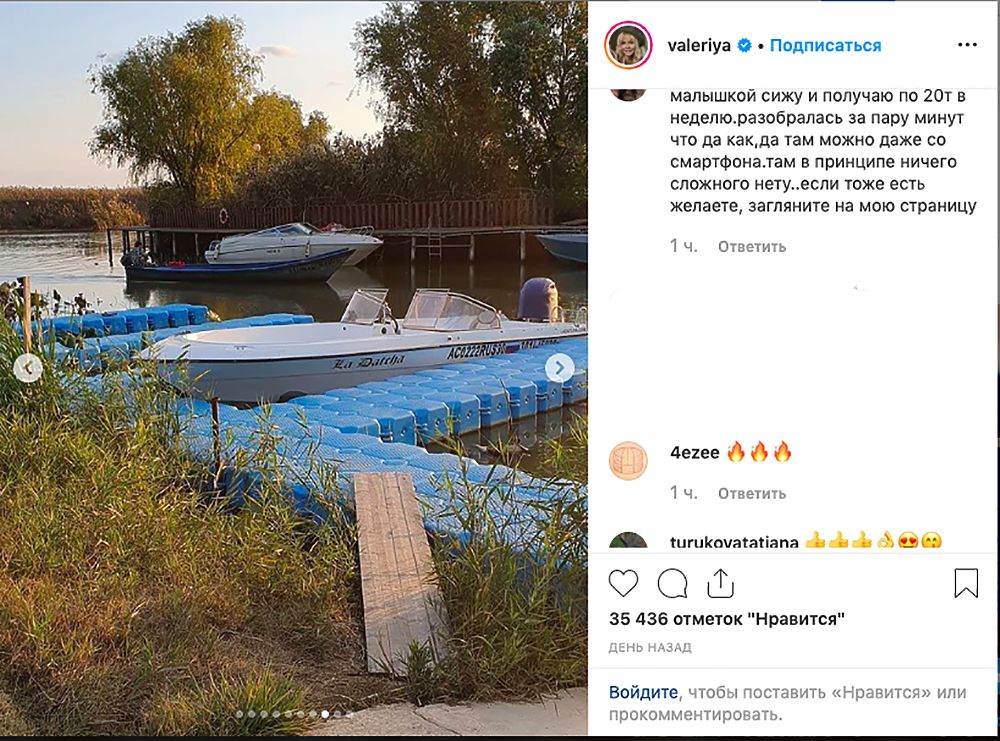View list of 35 436 likes
The height and width of the screenshot is (741, 1000).
point(726,619)
